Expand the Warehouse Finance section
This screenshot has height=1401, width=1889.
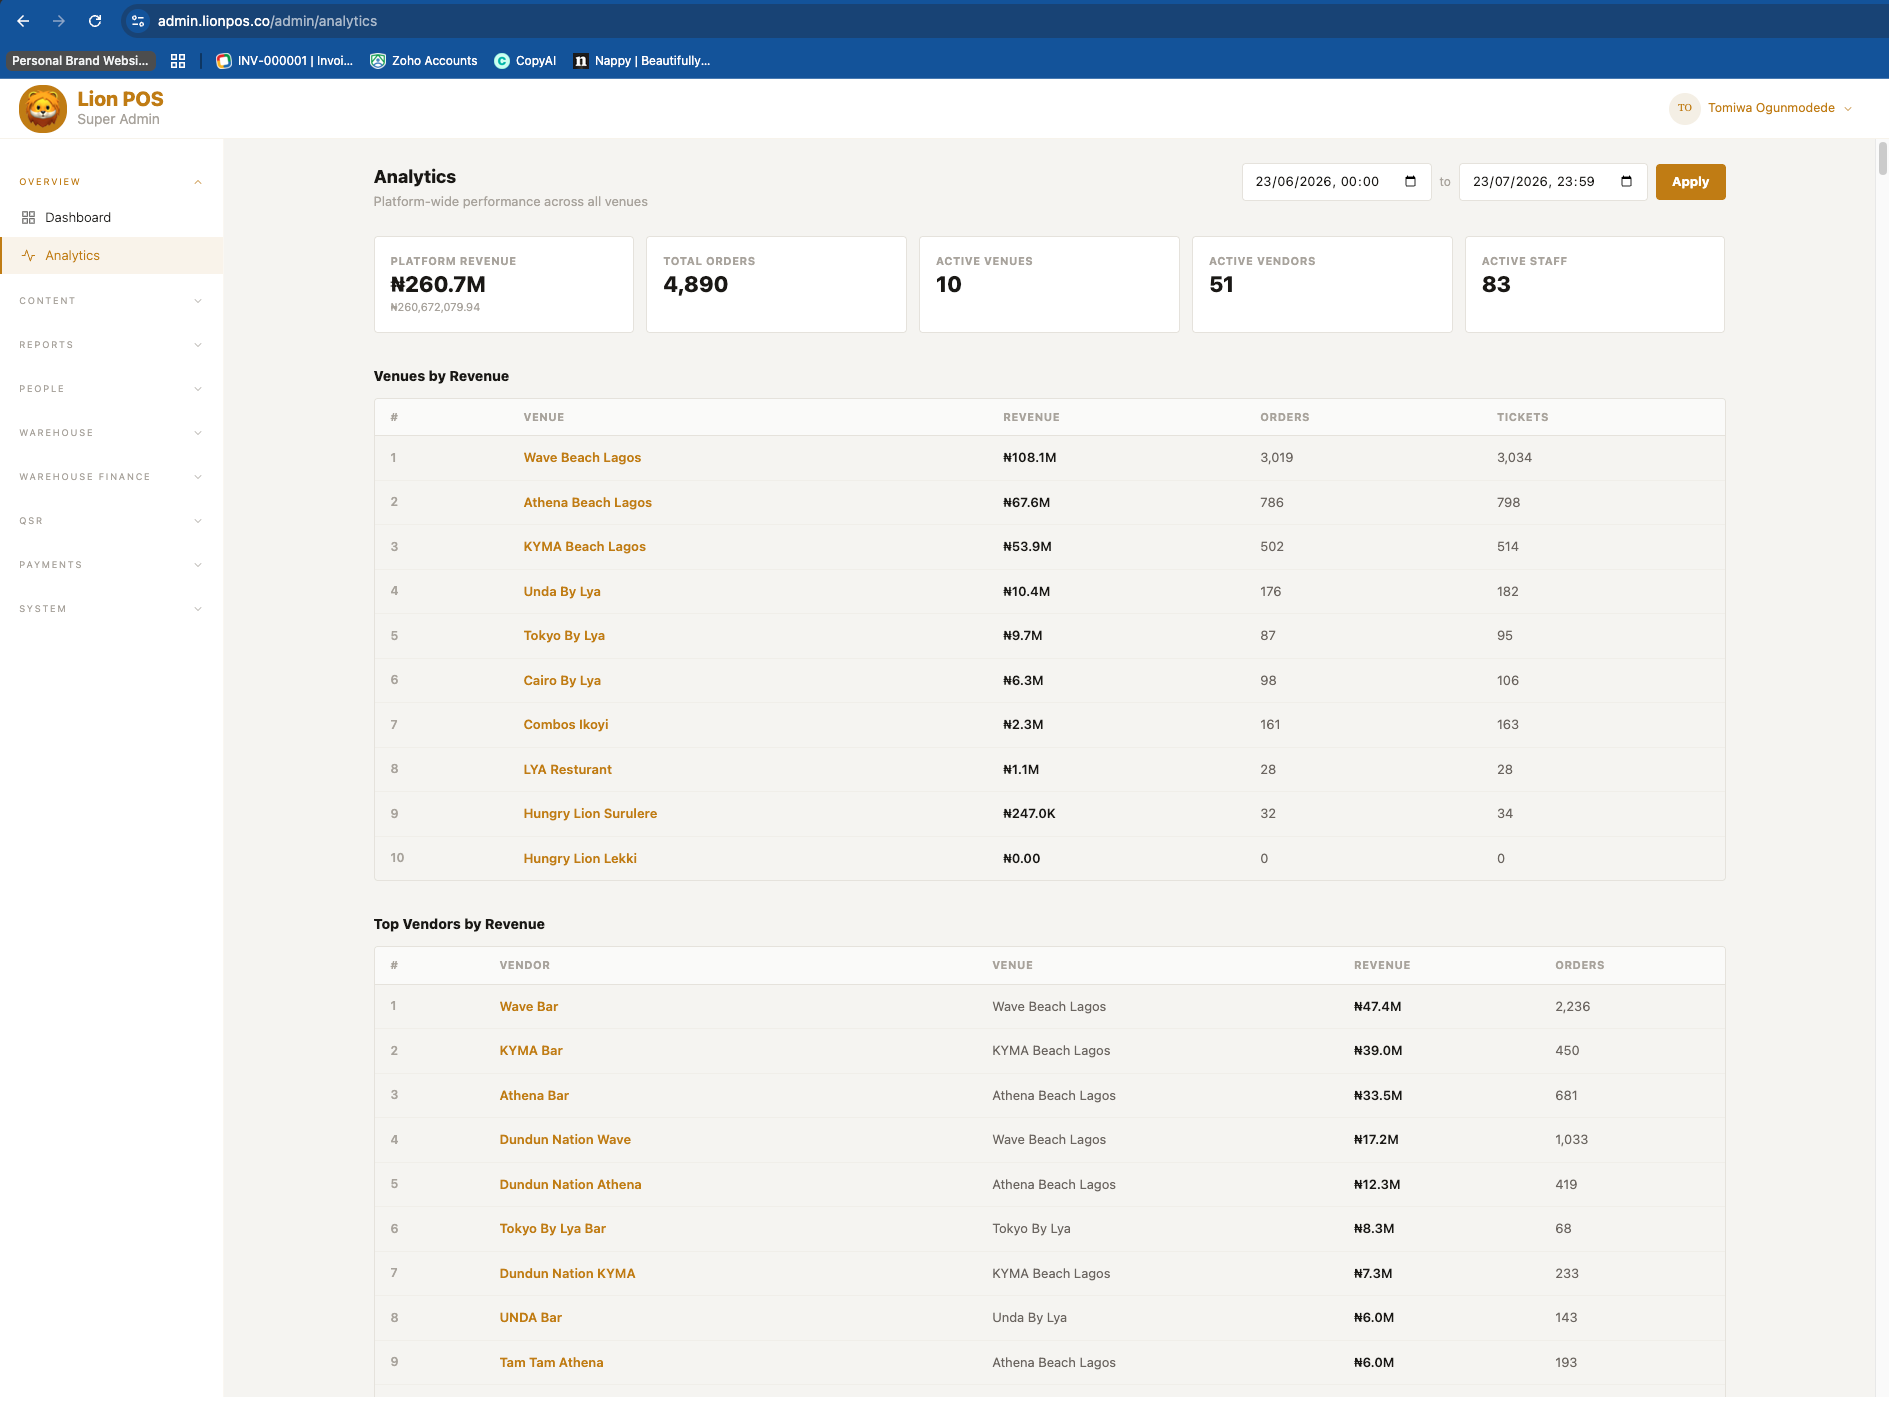(111, 477)
